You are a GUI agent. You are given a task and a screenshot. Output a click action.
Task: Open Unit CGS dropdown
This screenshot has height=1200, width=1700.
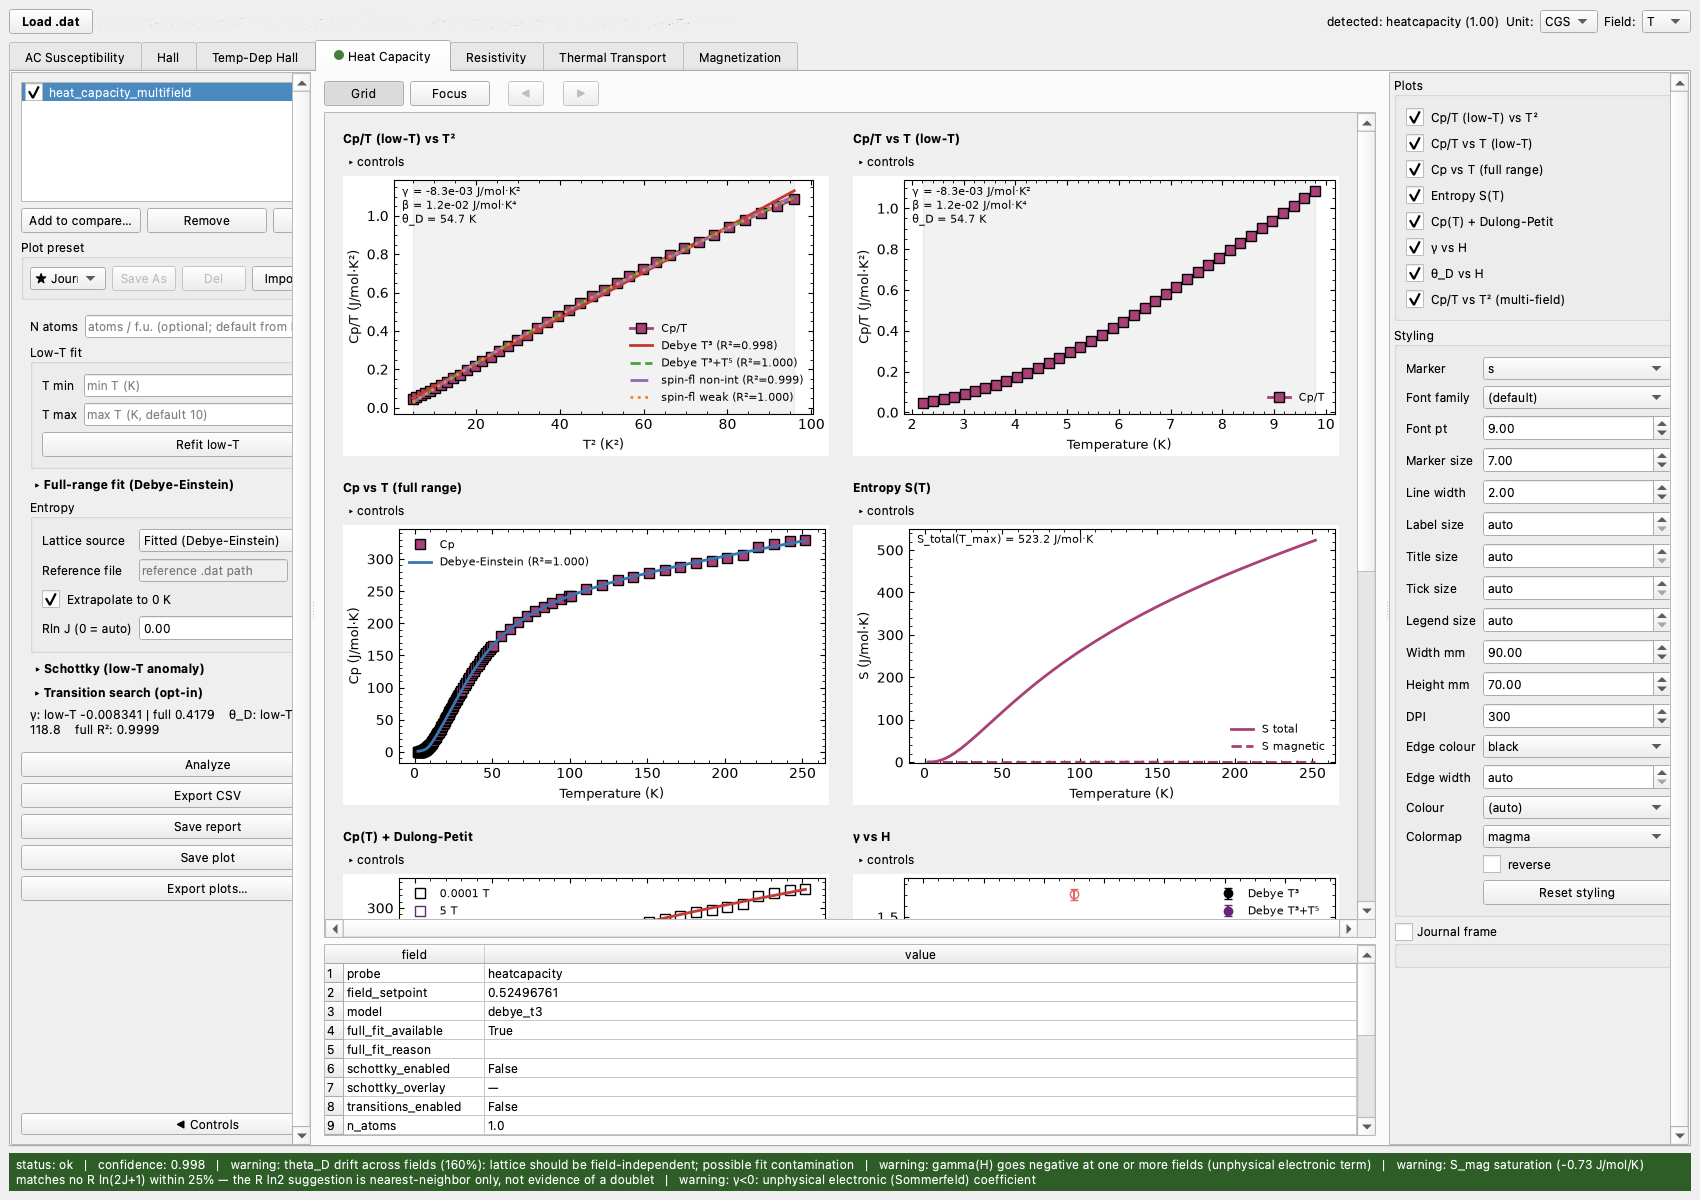[1567, 21]
